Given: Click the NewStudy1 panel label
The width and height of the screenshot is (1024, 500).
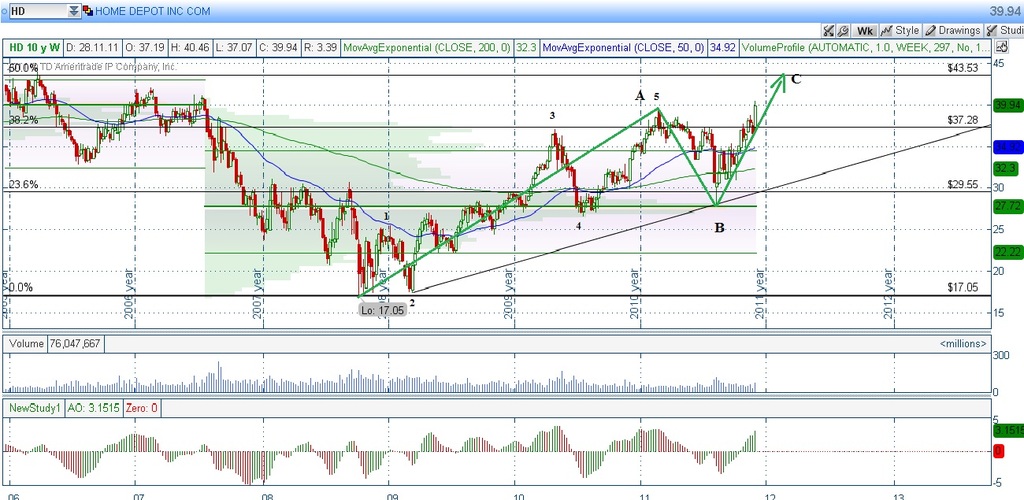Looking at the screenshot, I should (x=35, y=409).
